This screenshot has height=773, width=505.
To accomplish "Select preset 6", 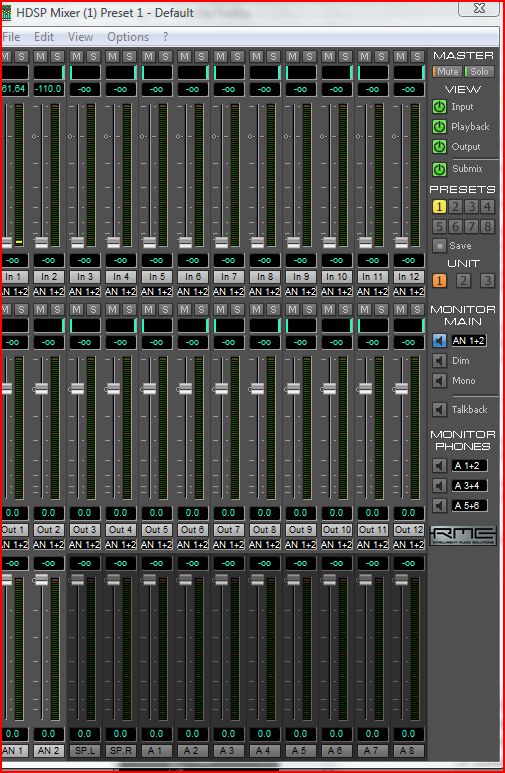I will tap(455, 226).
